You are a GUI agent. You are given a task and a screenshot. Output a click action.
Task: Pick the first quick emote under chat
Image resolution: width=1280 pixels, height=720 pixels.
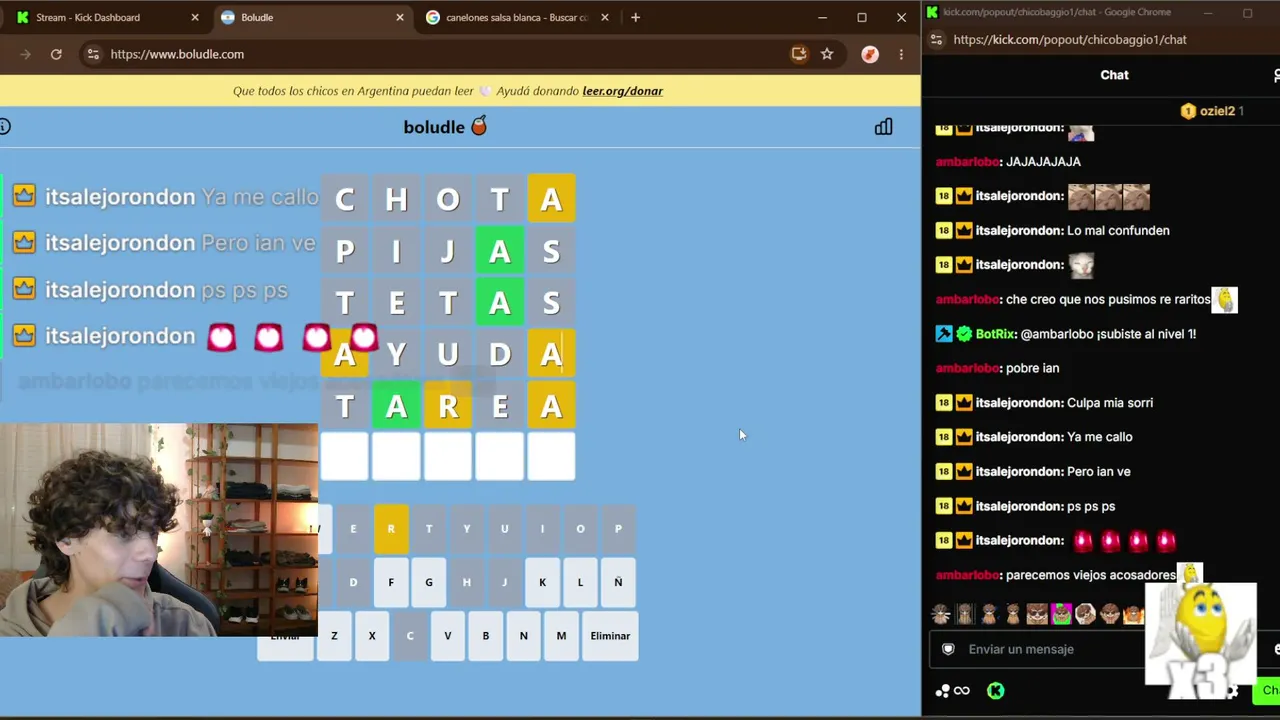941,614
